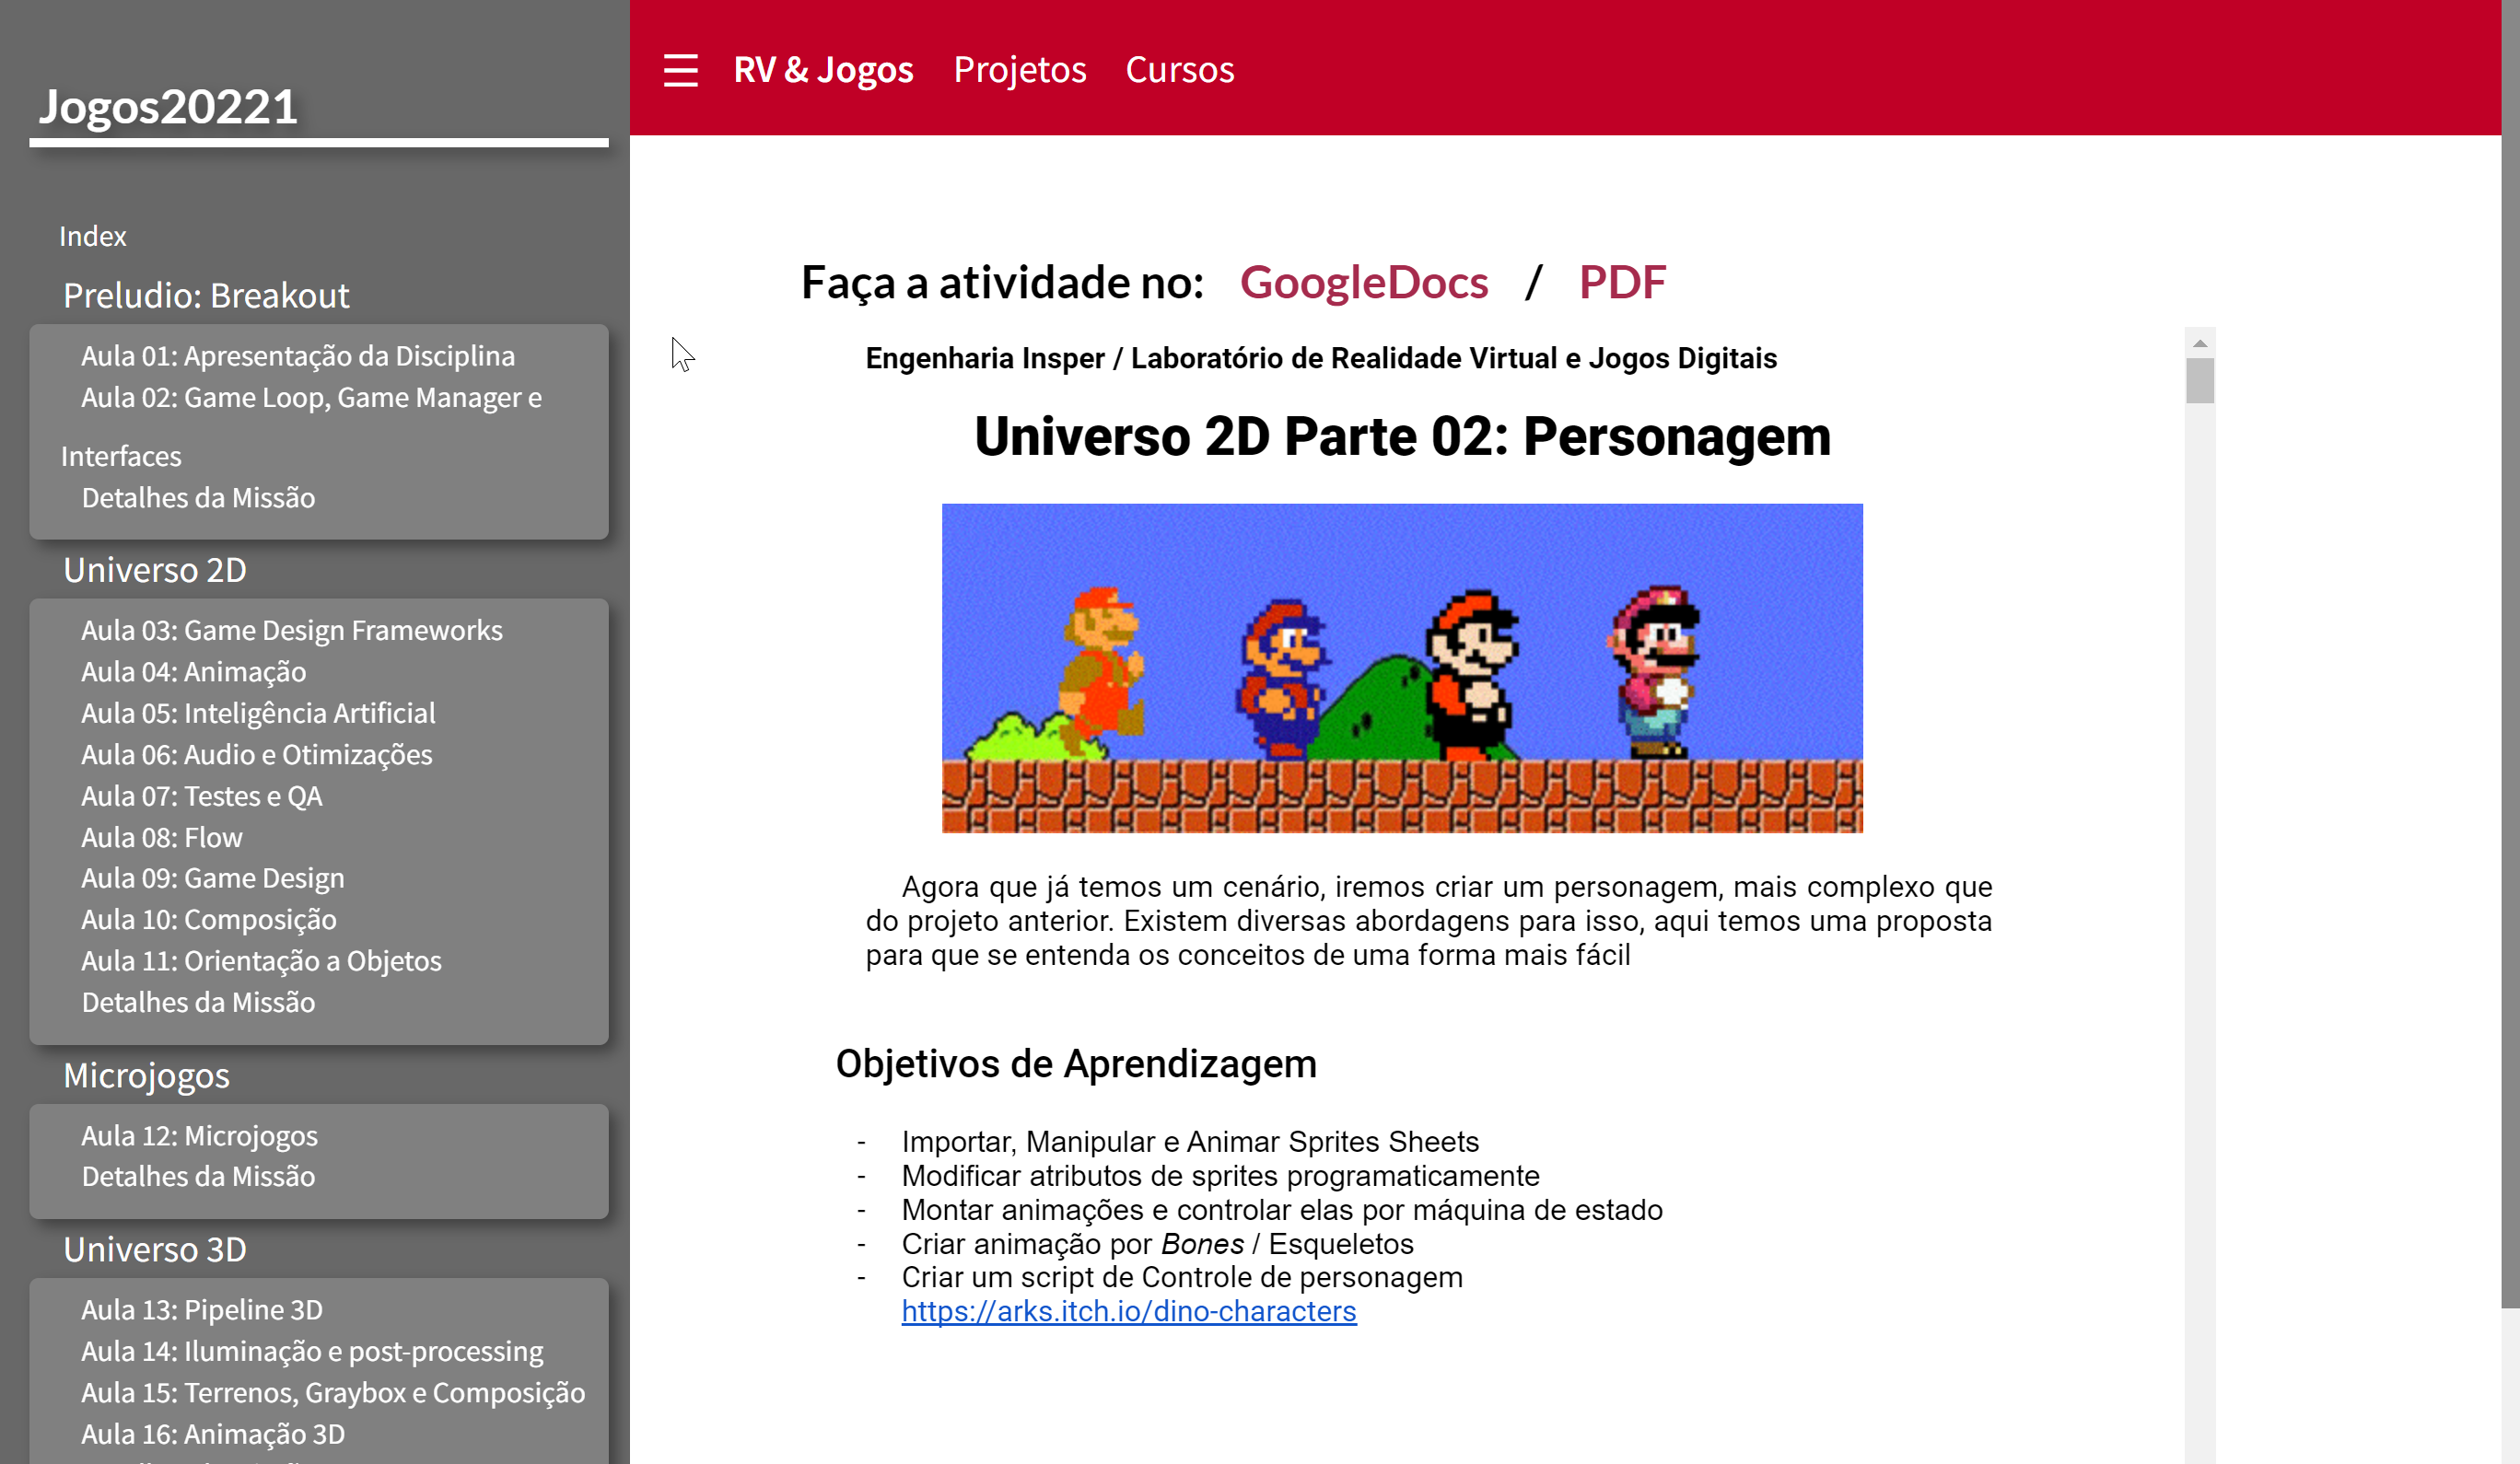
Task: Open Aula 06: Audio e Otimizações
Action: 257,755
